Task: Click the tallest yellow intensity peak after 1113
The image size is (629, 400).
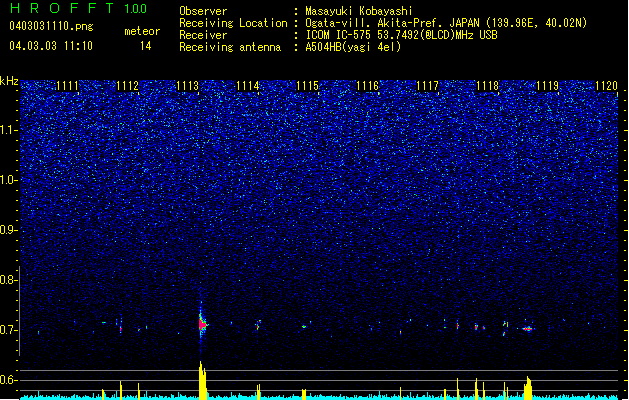Action: coord(203,380)
